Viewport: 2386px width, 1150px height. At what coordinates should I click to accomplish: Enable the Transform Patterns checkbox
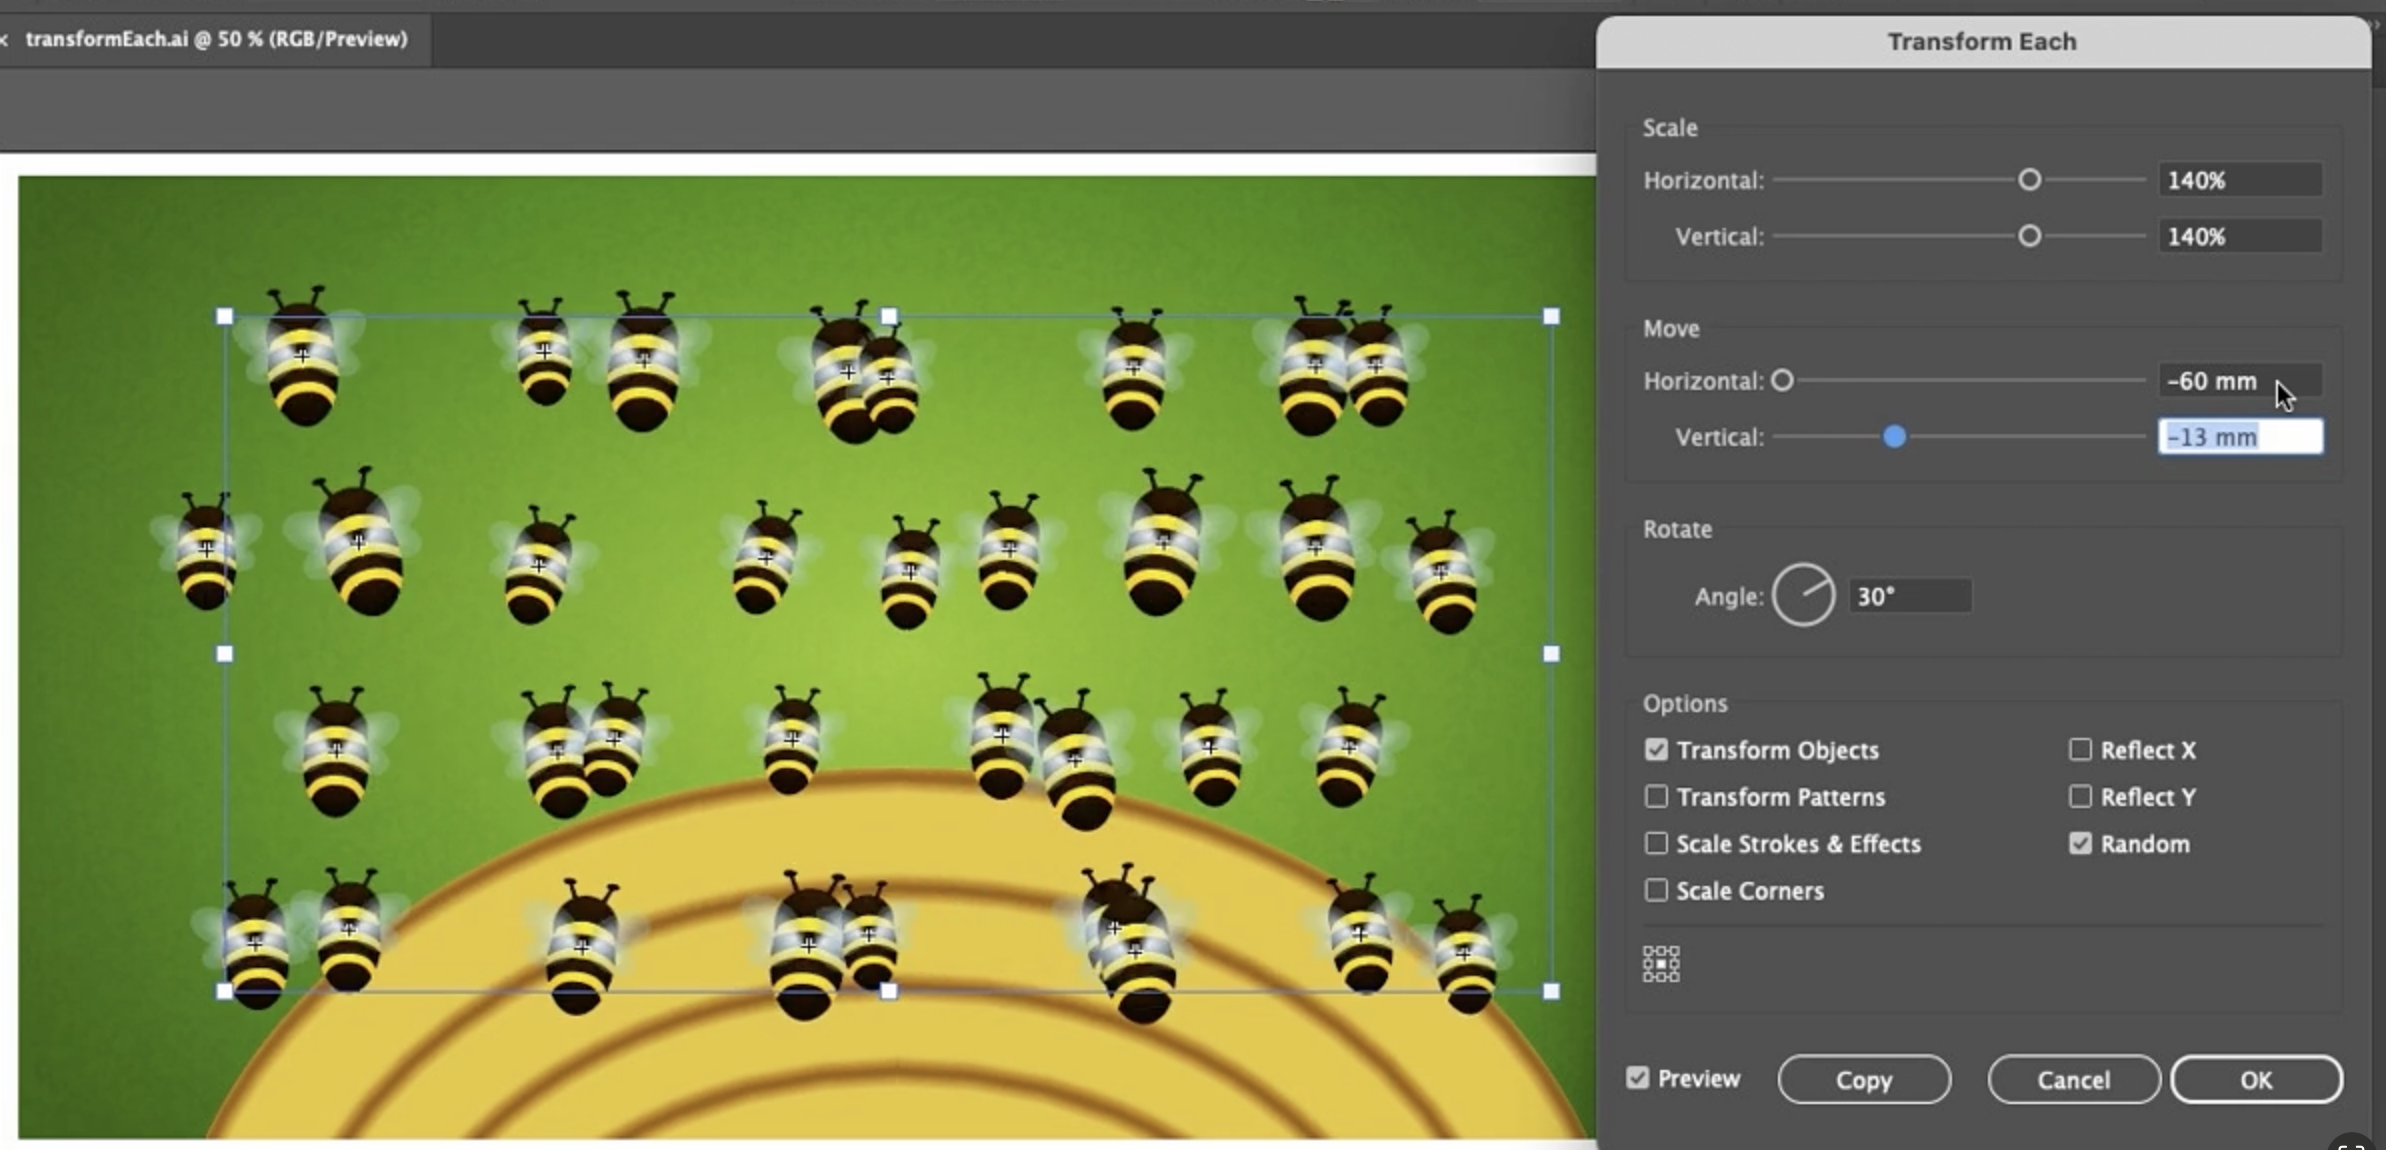(x=1656, y=797)
